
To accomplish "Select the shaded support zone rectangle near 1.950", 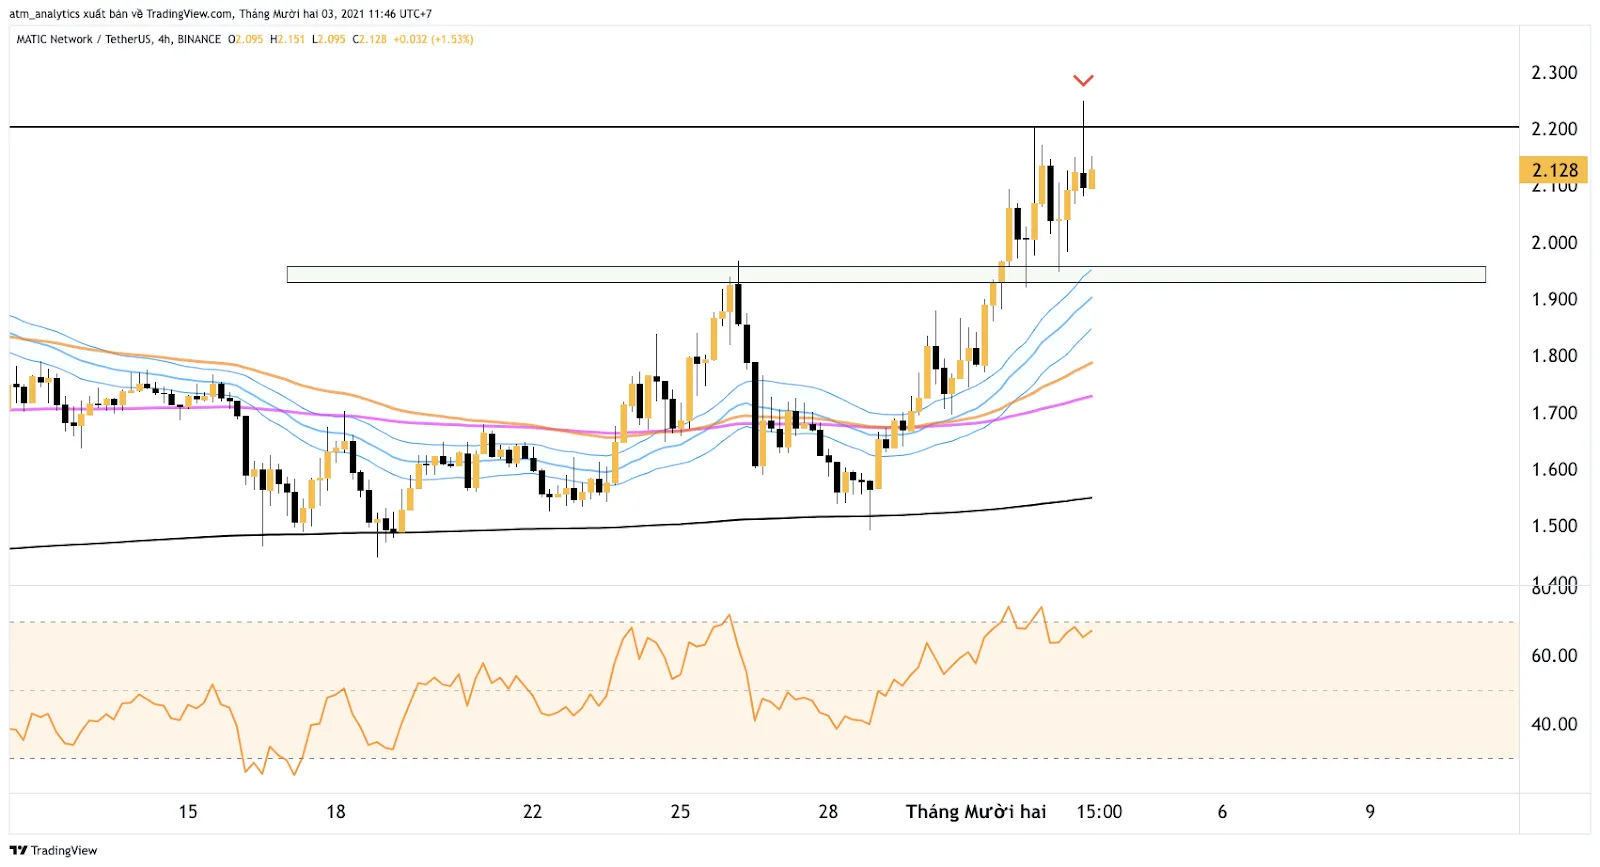I will [x=886, y=274].
